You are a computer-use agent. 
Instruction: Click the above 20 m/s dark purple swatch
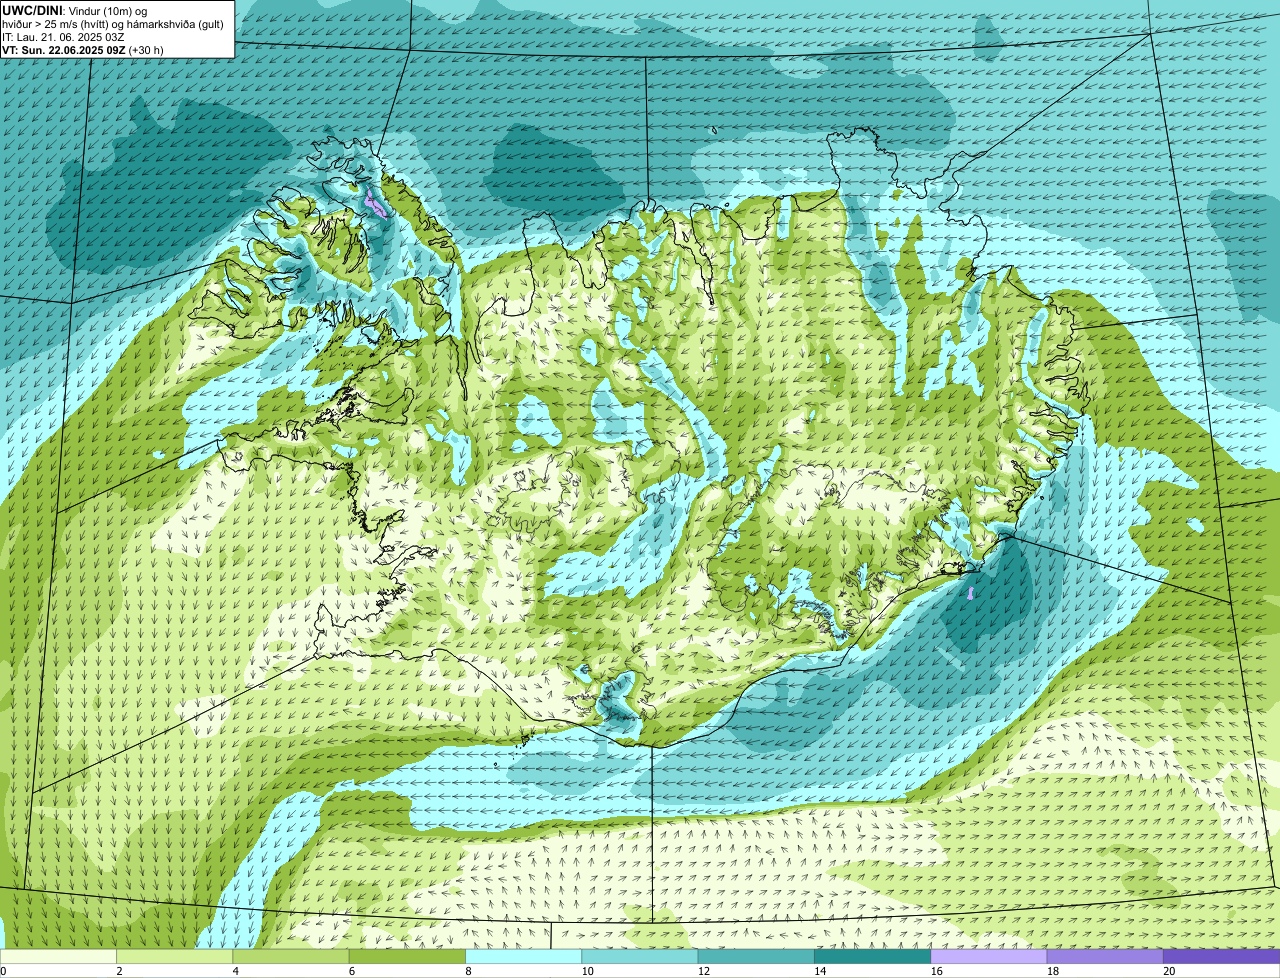click(1221, 956)
